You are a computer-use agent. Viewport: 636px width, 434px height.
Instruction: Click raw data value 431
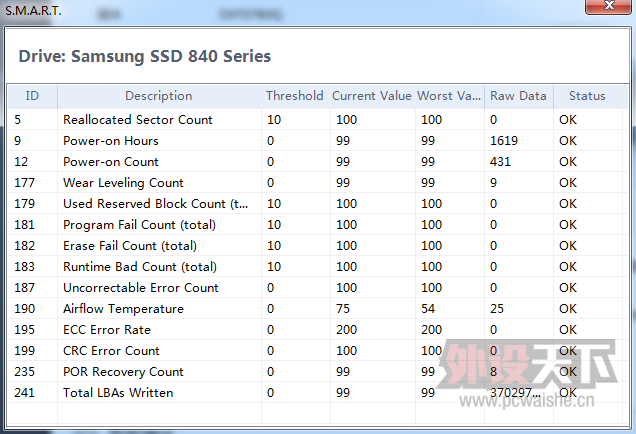tap(500, 162)
